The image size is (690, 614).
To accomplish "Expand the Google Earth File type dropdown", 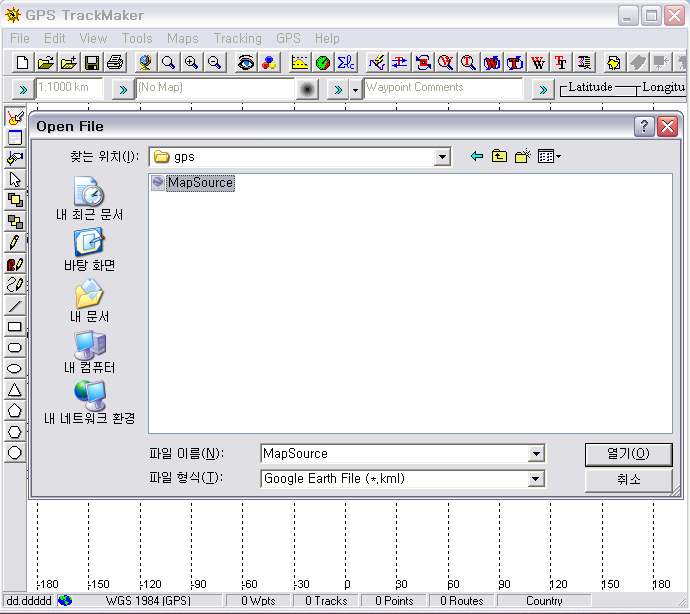I will [536, 479].
